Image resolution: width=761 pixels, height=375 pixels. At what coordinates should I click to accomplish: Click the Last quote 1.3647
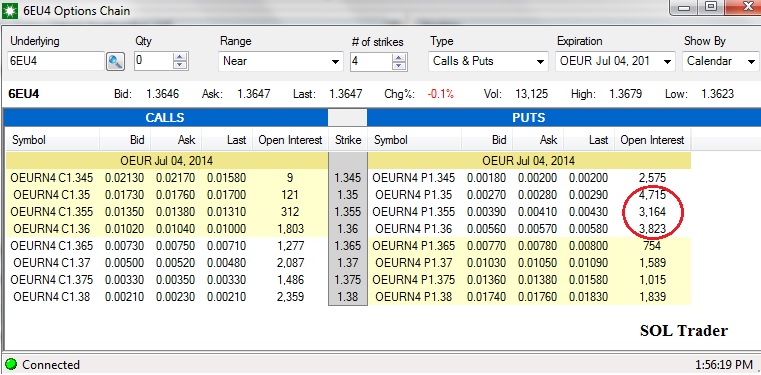(x=346, y=94)
